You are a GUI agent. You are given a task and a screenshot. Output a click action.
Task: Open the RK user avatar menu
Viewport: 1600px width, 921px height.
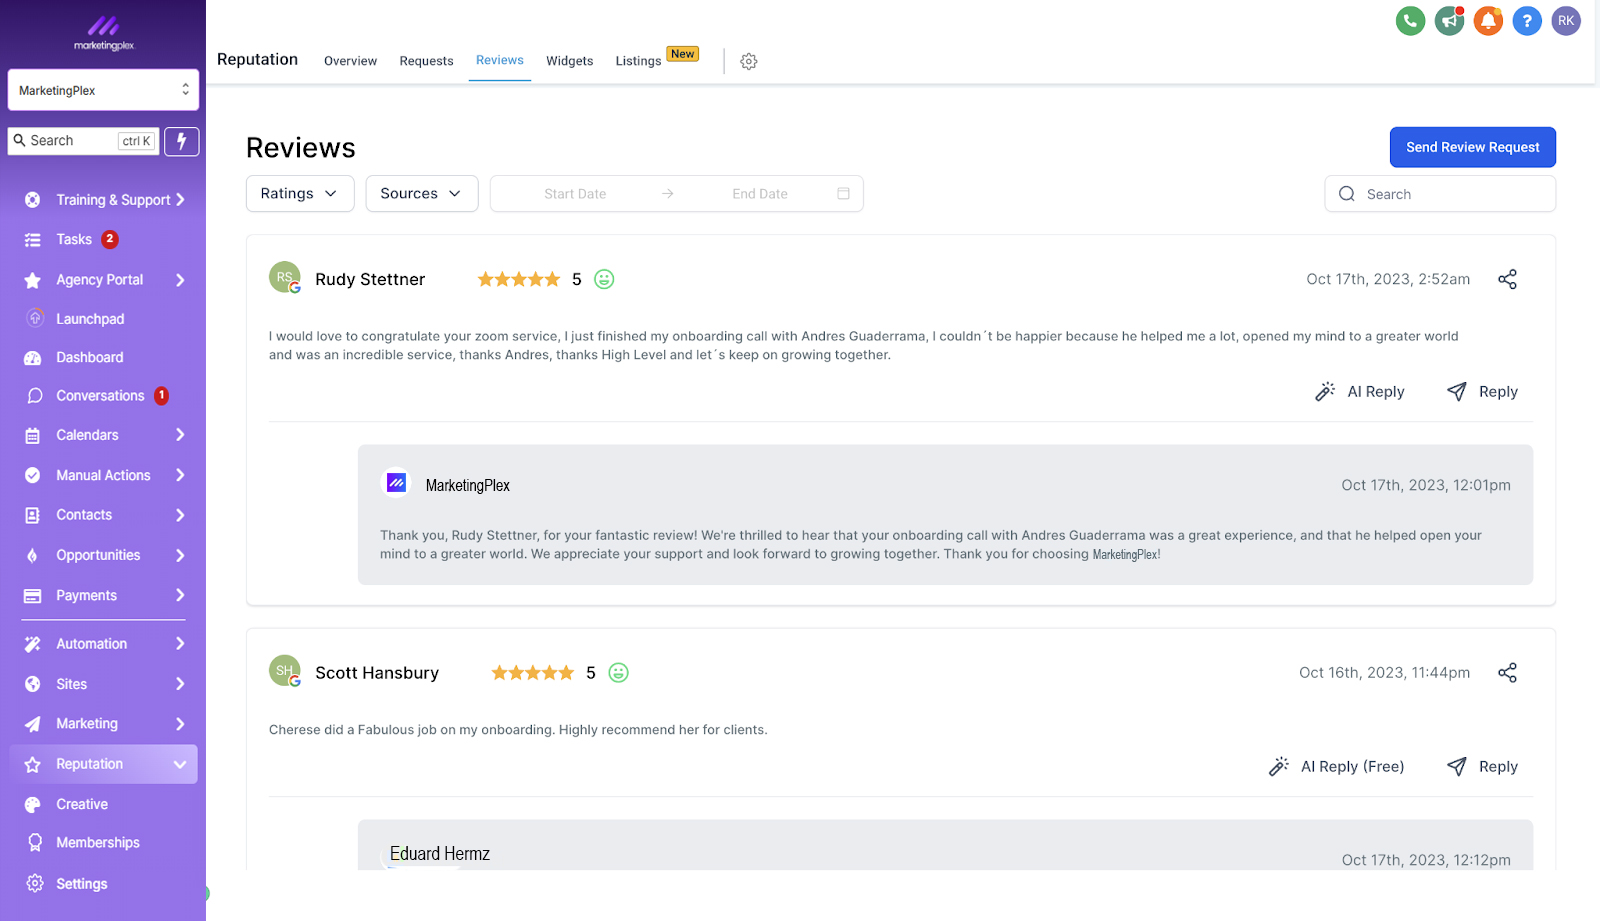pyautogui.click(x=1566, y=21)
